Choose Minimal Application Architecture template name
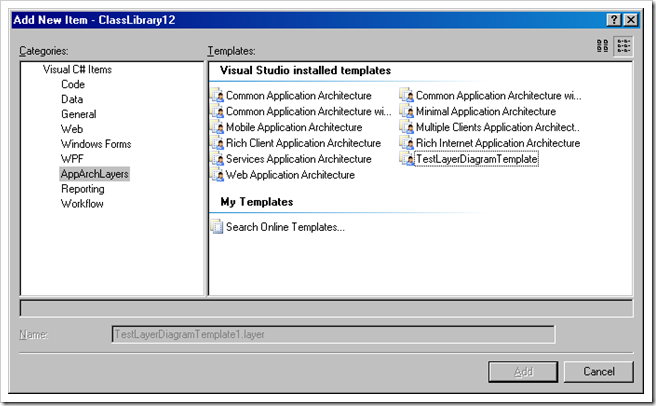Viewport: 656px width, 406px height. coord(486,111)
